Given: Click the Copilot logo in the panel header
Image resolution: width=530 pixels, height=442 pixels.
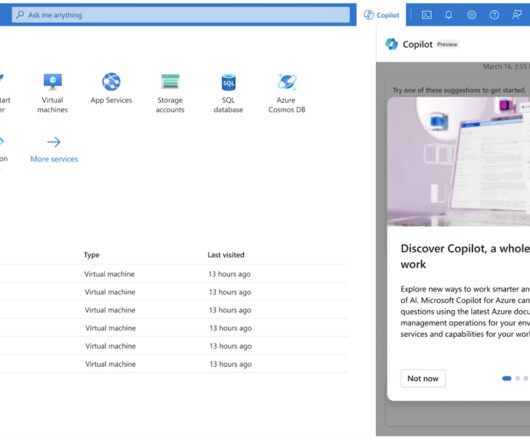Looking at the screenshot, I should click(392, 44).
